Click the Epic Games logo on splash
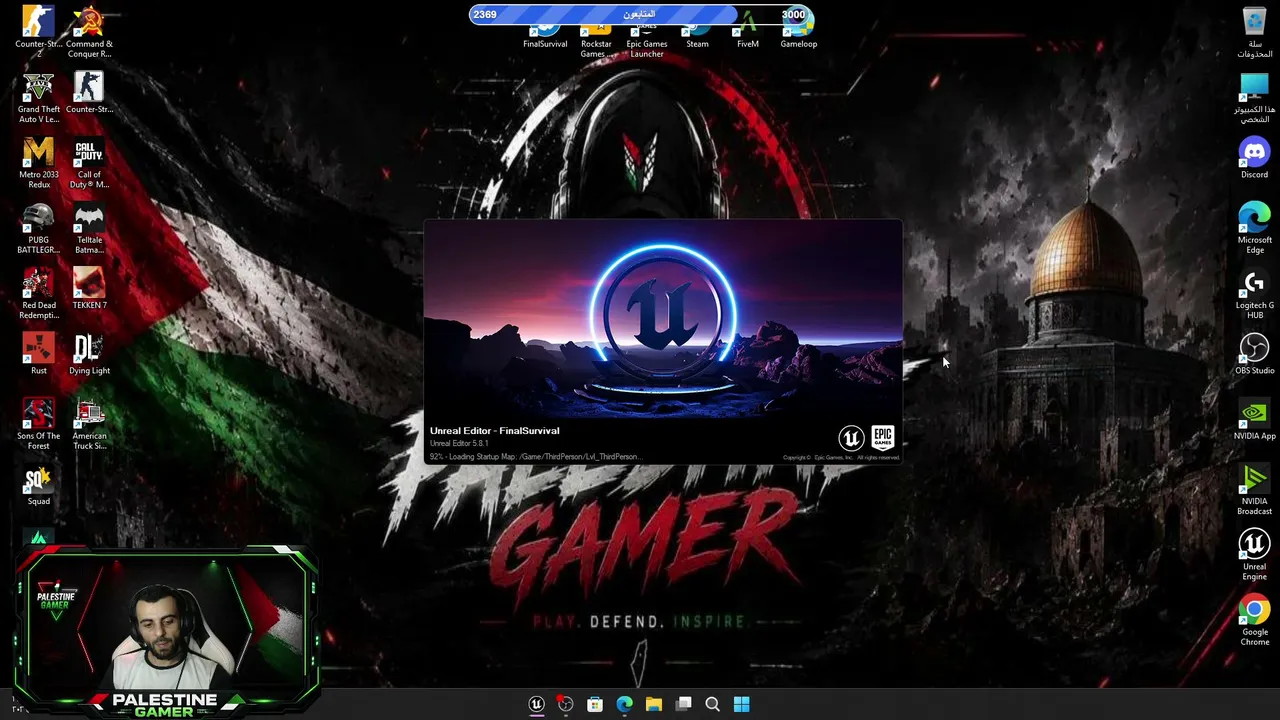This screenshot has width=1280, height=720. tap(882, 437)
